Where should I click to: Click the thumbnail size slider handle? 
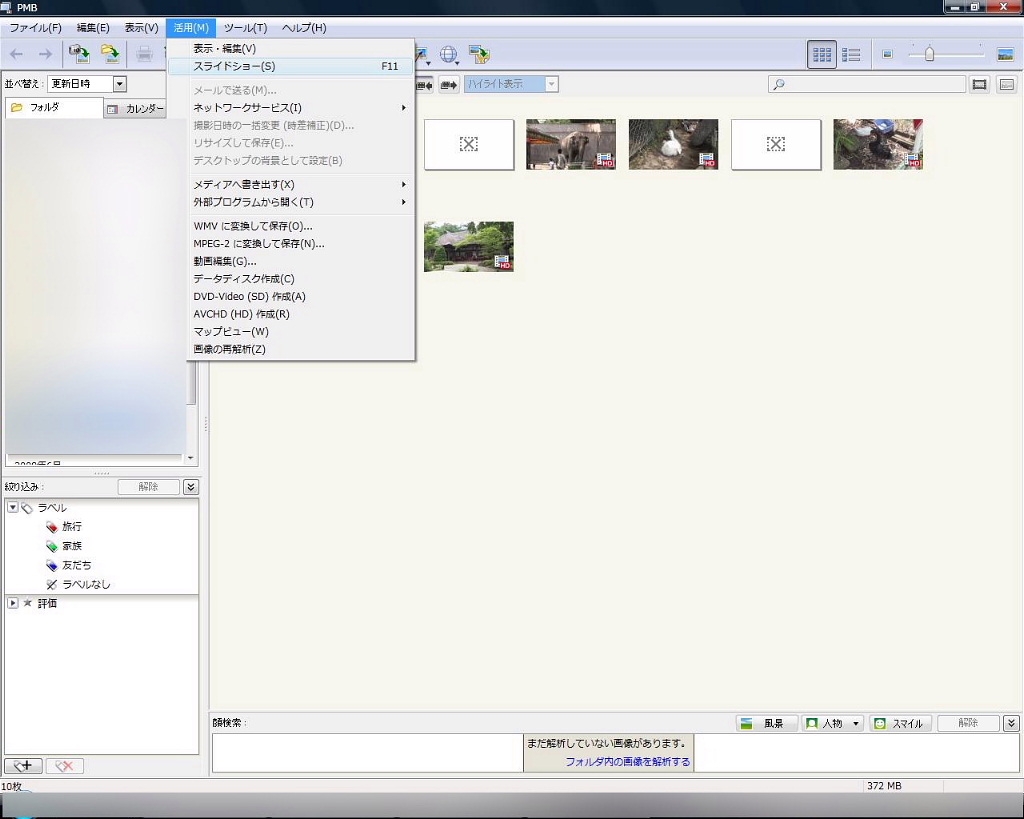click(929, 54)
